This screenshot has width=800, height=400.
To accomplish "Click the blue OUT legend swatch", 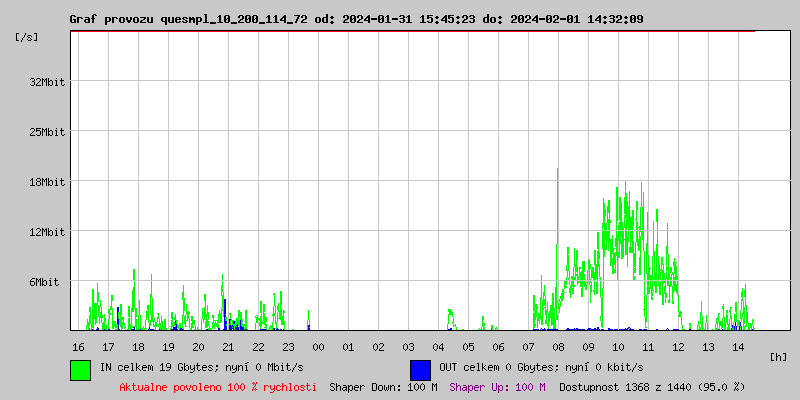I will (420, 369).
